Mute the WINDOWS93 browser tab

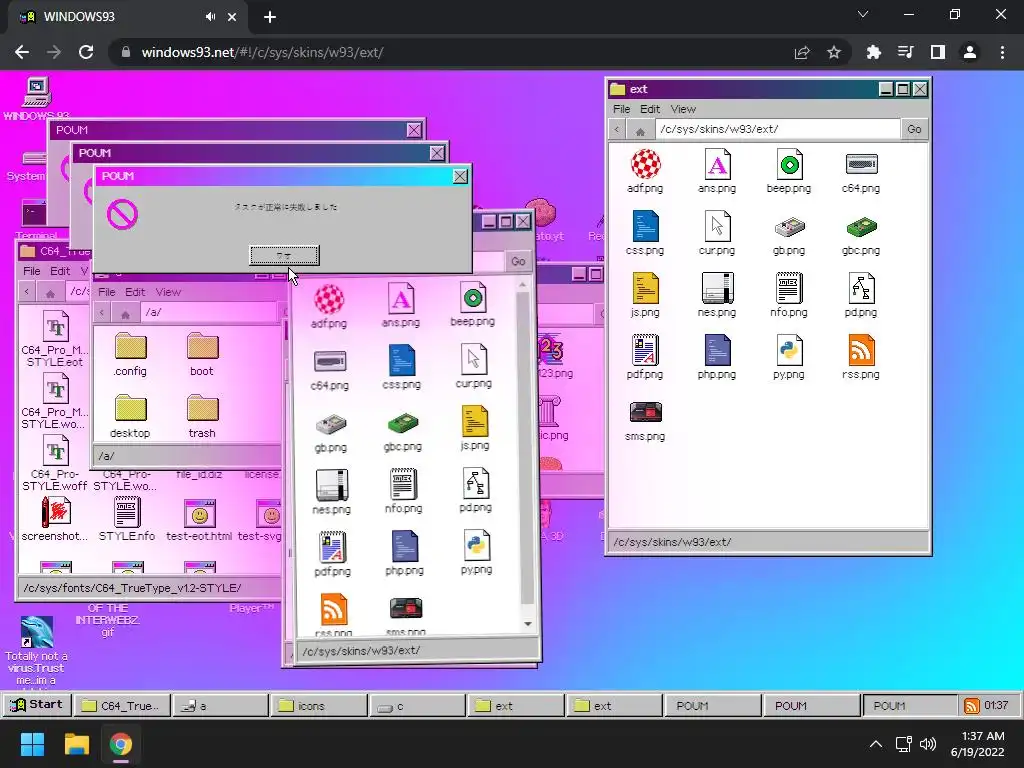[x=210, y=17]
